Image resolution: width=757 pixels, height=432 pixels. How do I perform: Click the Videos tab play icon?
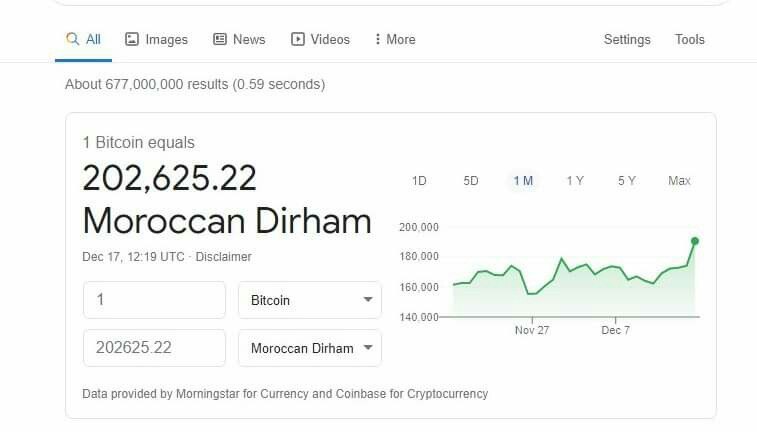[297, 39]
